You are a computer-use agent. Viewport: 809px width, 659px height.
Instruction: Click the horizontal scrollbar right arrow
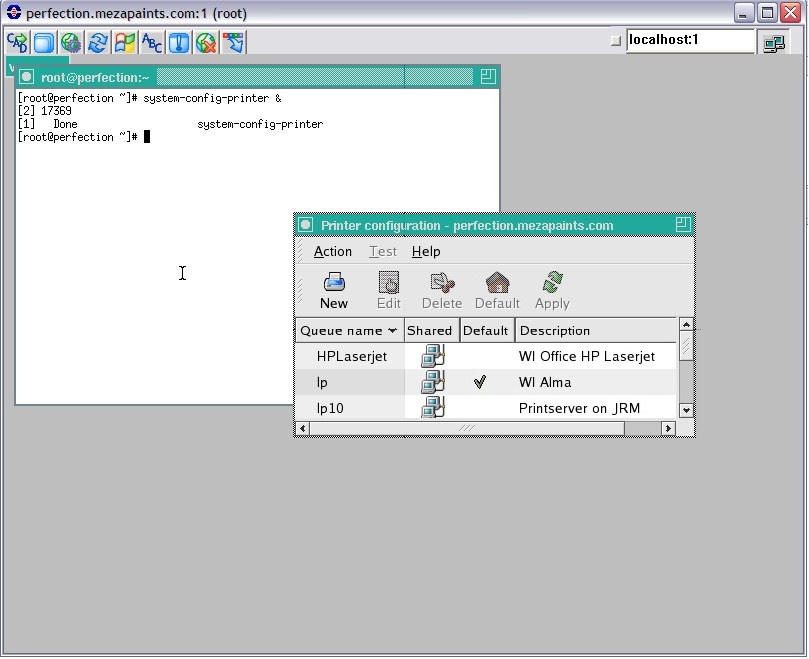point(668,428)
